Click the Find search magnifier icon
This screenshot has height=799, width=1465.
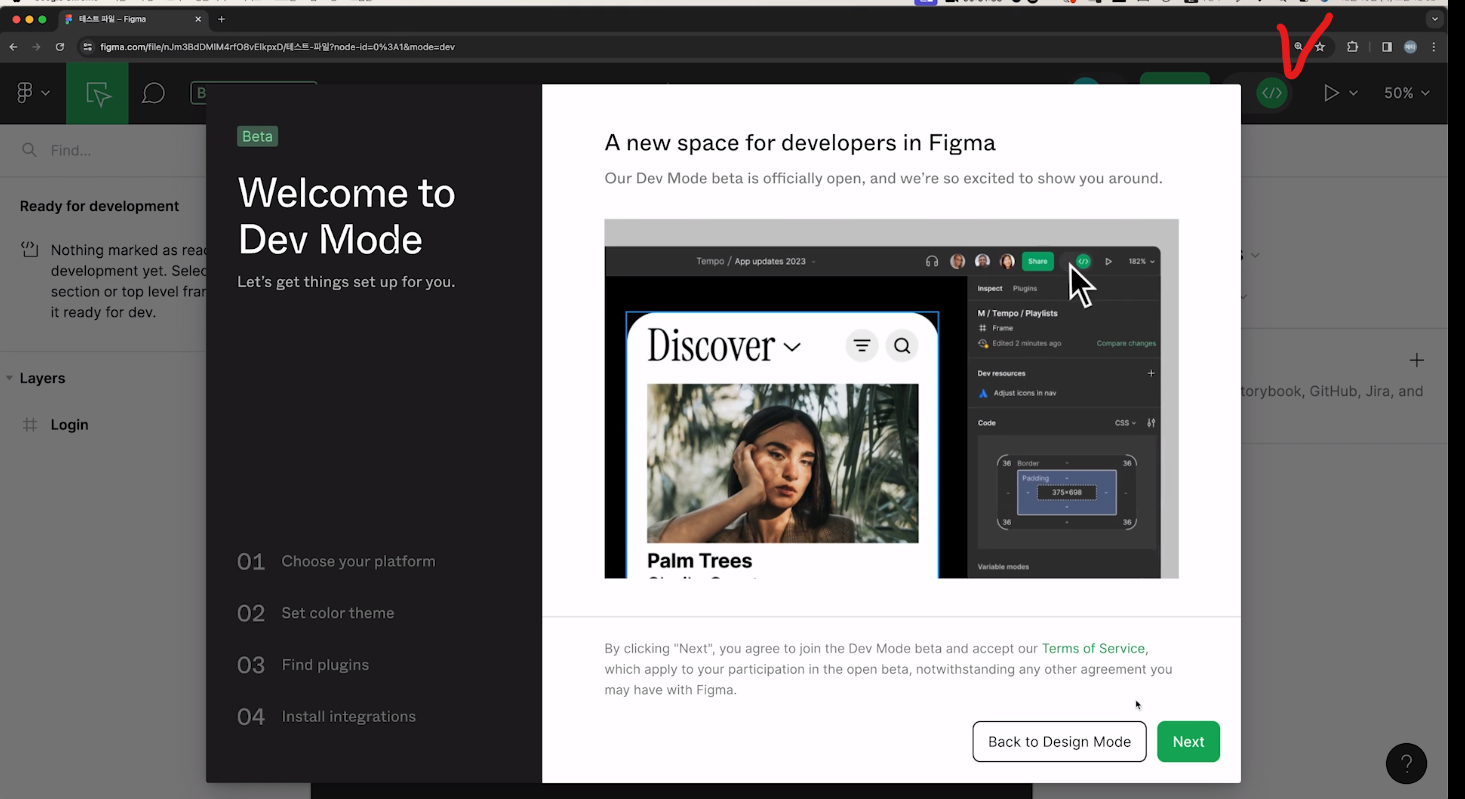tap(30, 150)
